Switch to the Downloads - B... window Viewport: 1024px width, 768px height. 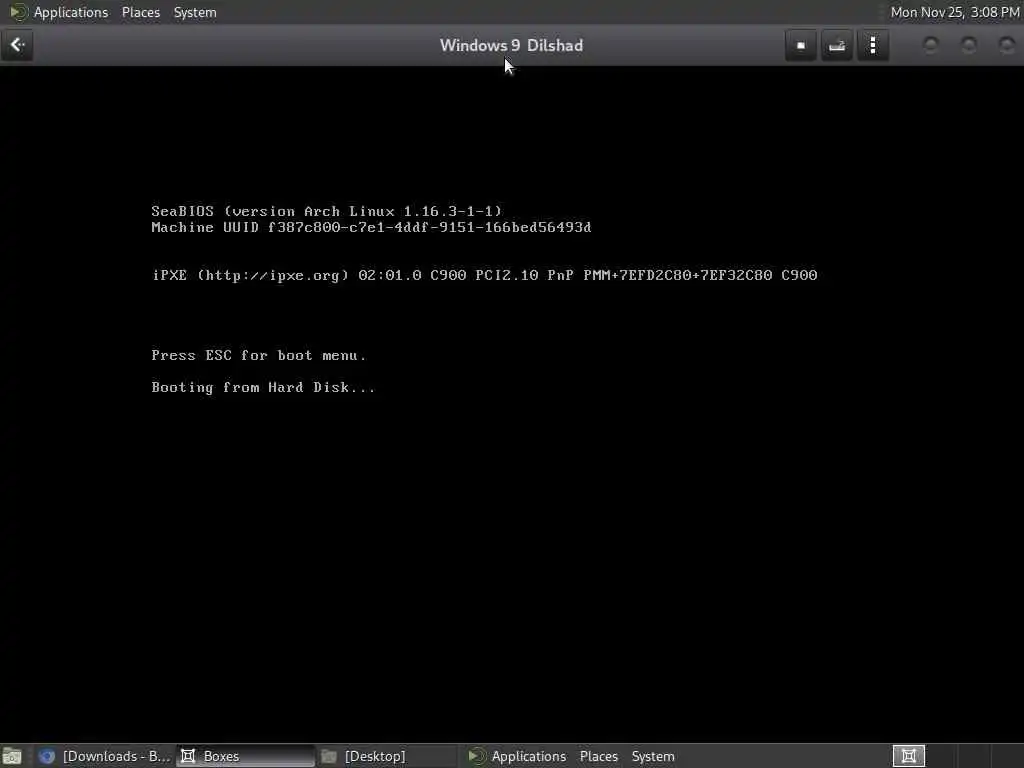pos(104,756)
